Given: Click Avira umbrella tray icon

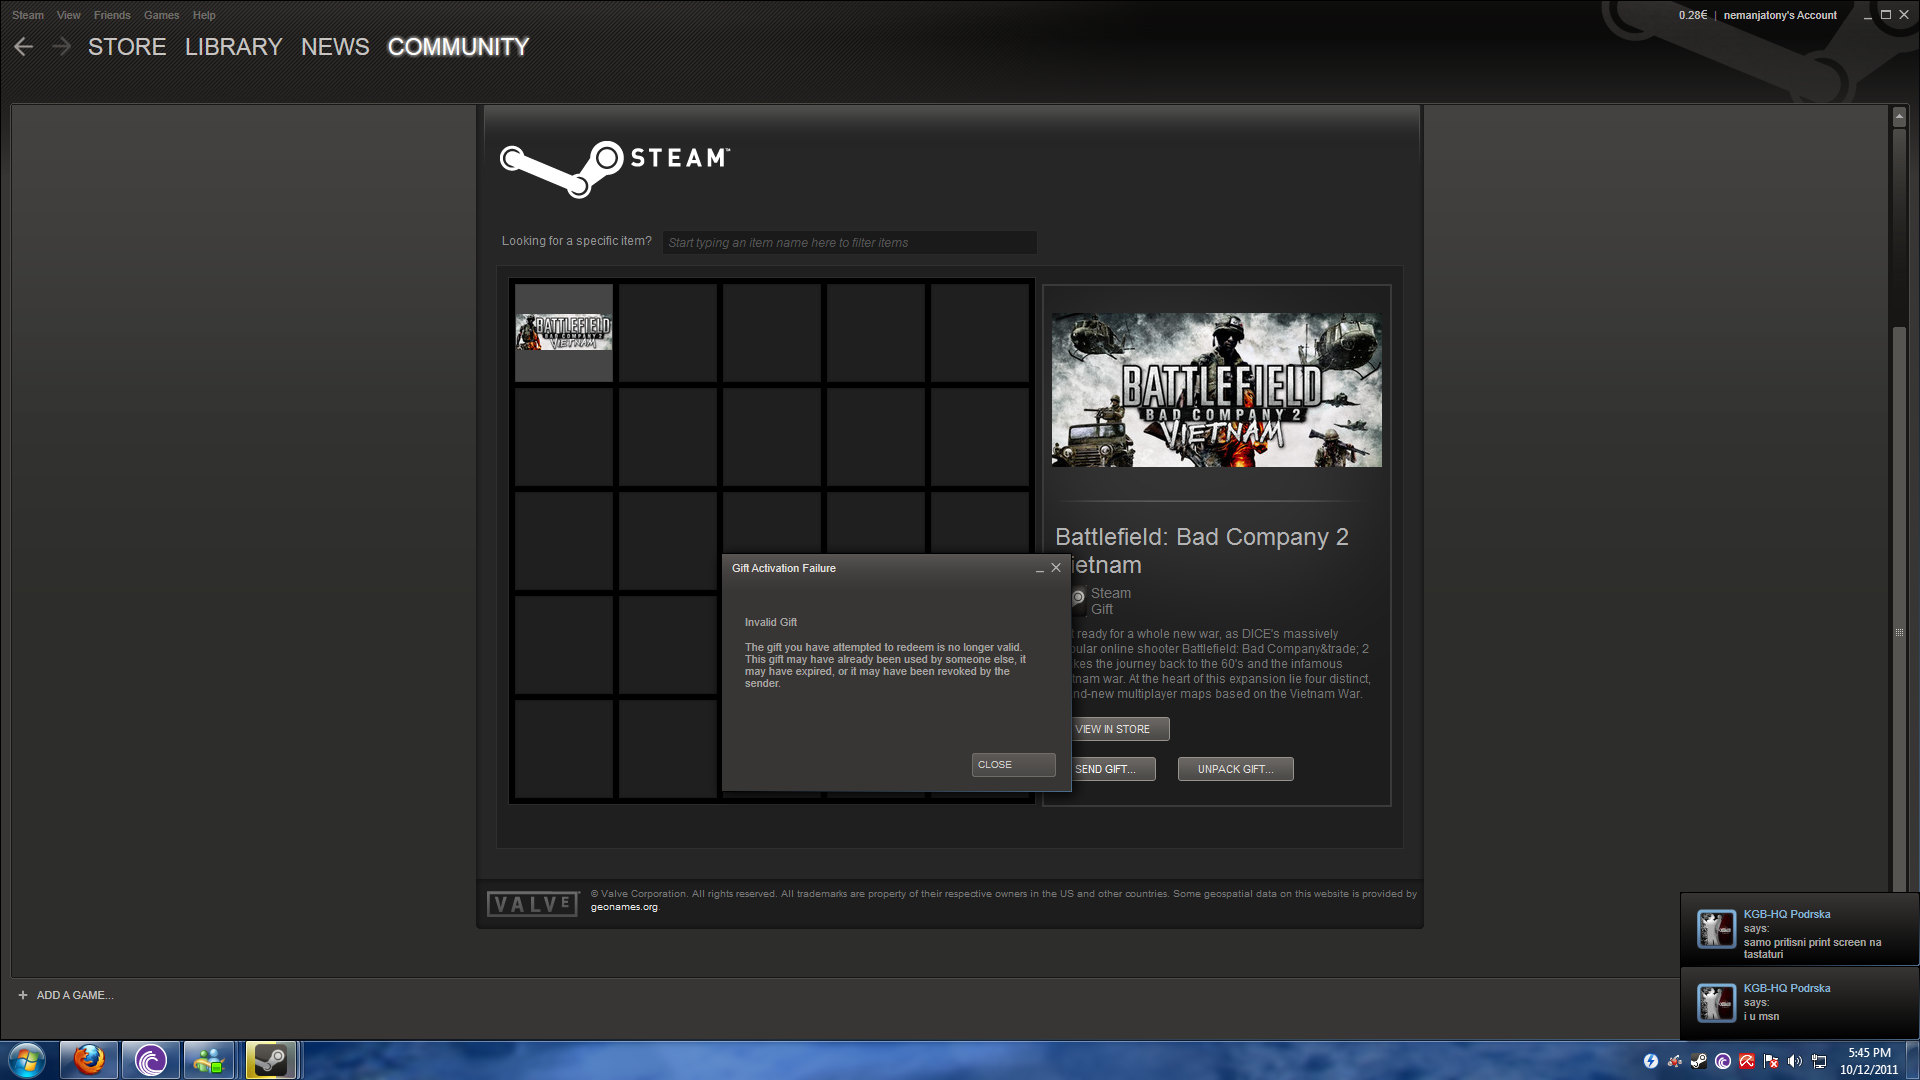Looking at the screenshot, I should (x=1747, y=1061).
